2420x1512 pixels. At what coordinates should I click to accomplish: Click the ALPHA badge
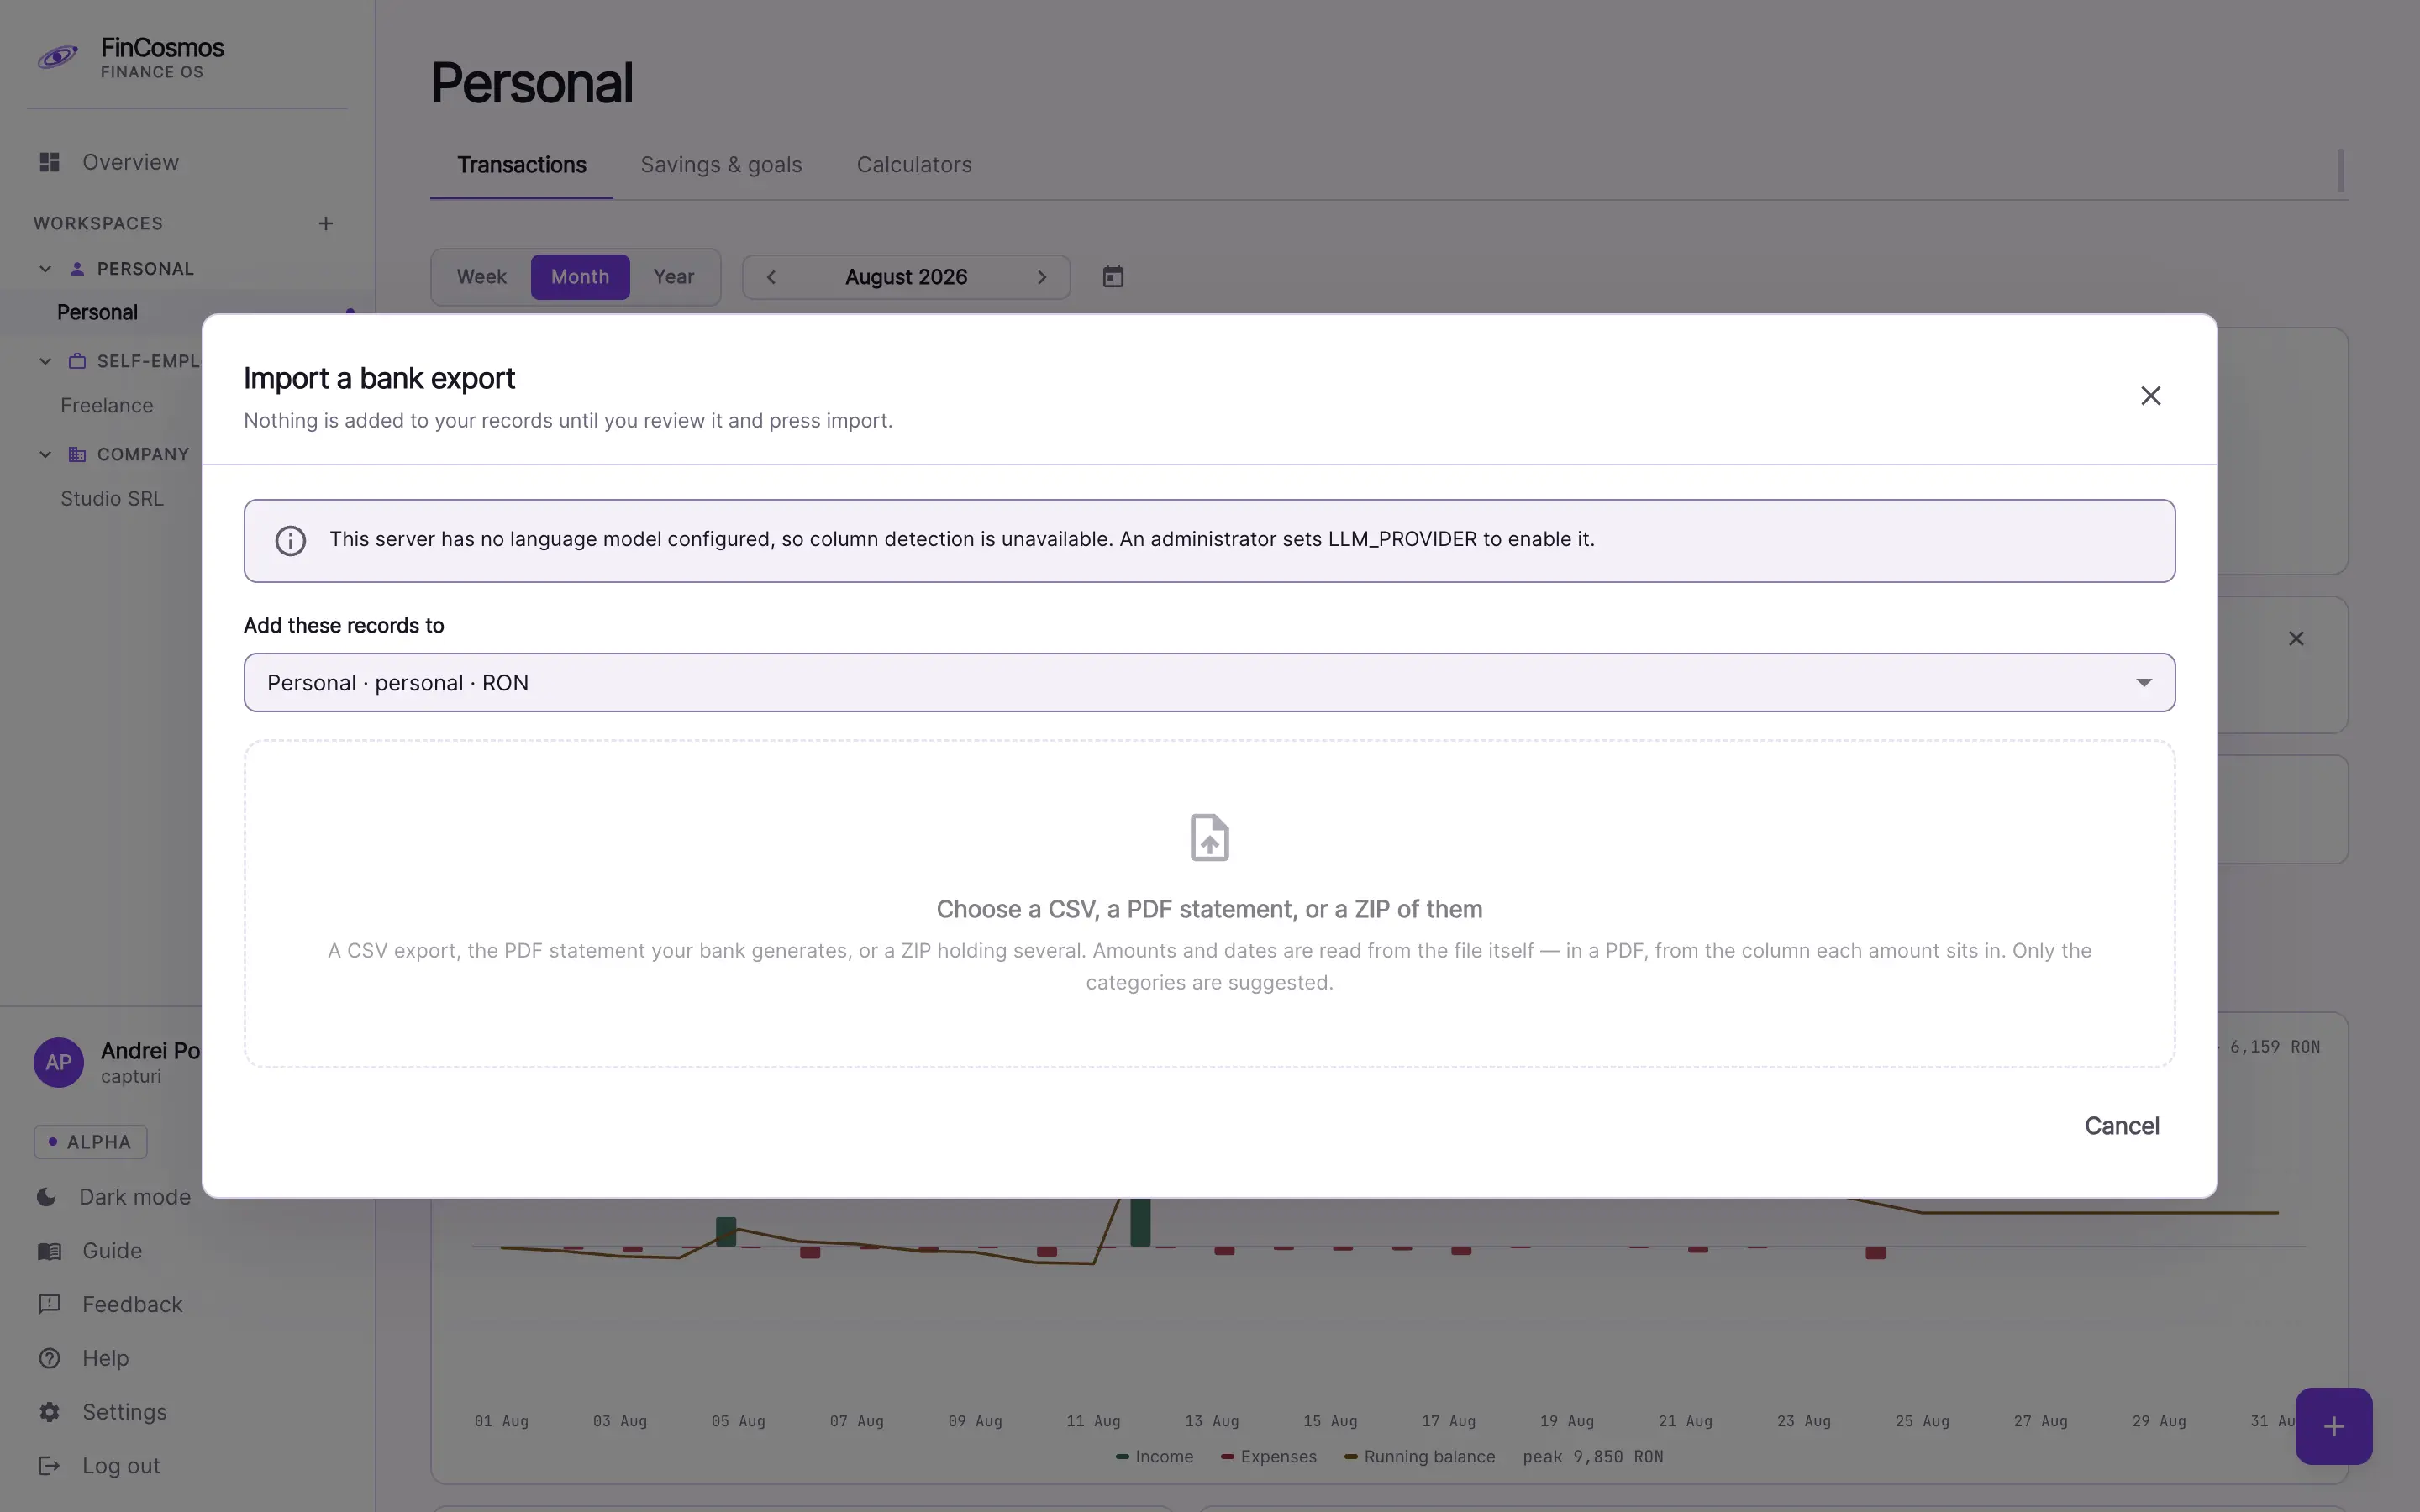(90, 1142)
